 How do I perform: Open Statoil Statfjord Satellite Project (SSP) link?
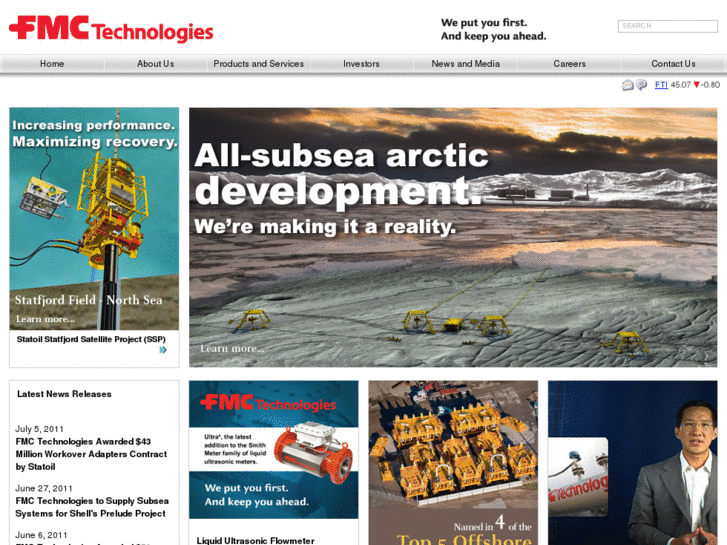click(91, 339)
